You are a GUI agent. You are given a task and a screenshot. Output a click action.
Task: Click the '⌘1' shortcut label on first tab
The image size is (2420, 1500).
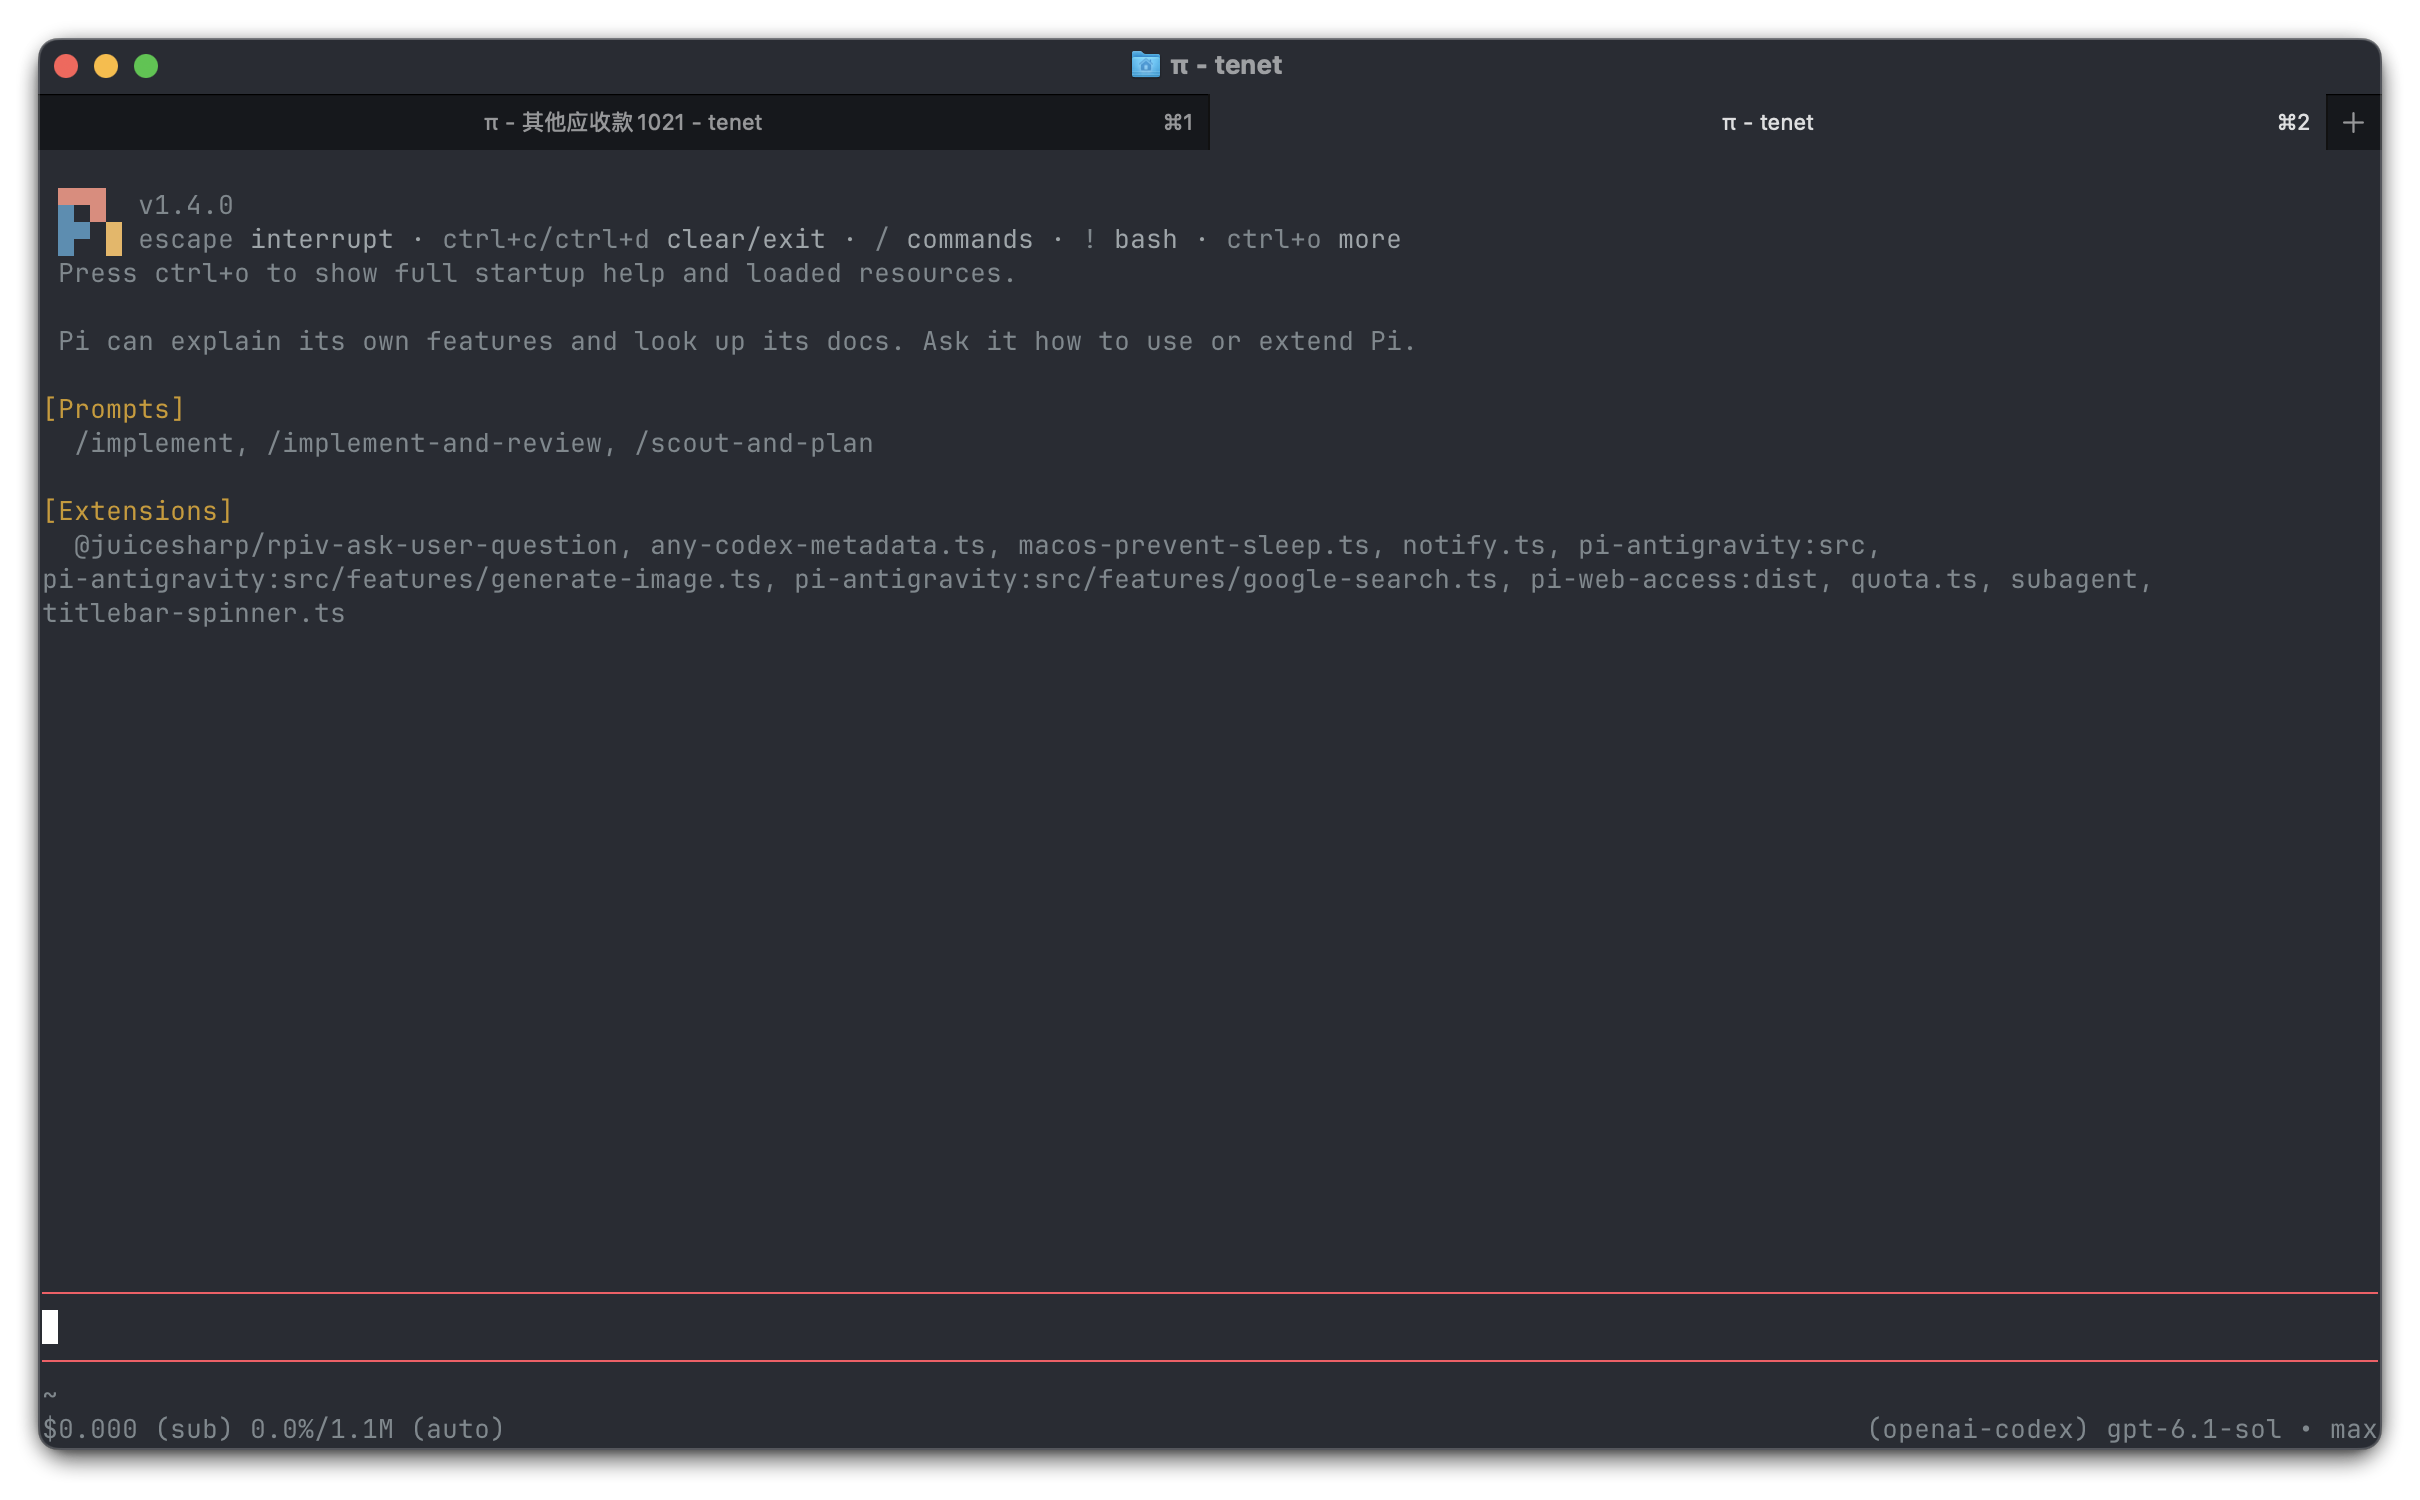[1178, 122]
